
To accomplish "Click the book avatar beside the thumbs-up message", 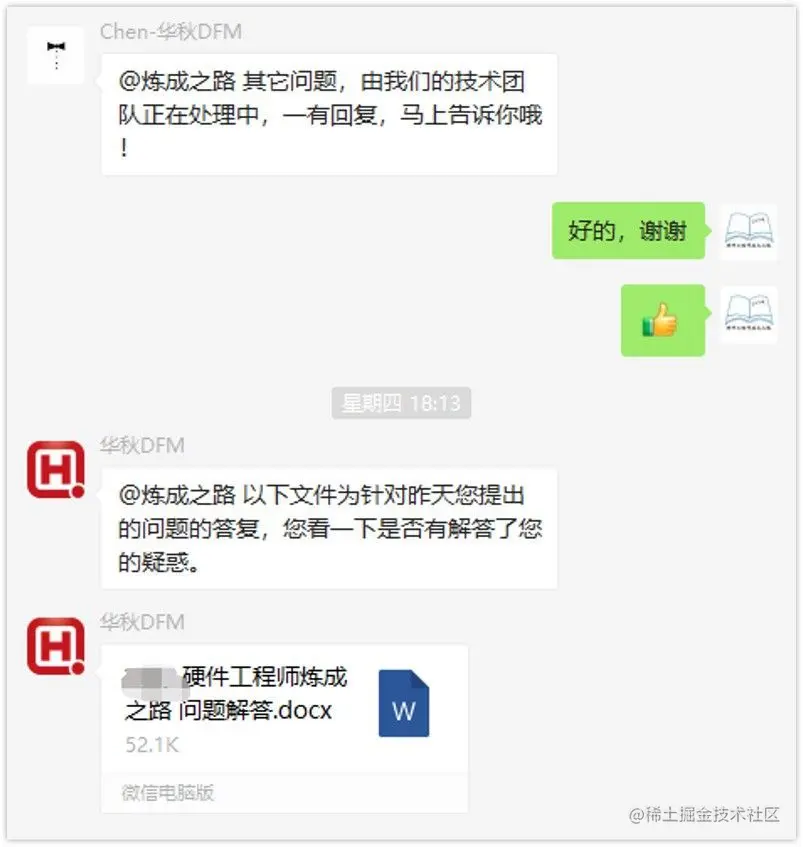I will 748,314.
